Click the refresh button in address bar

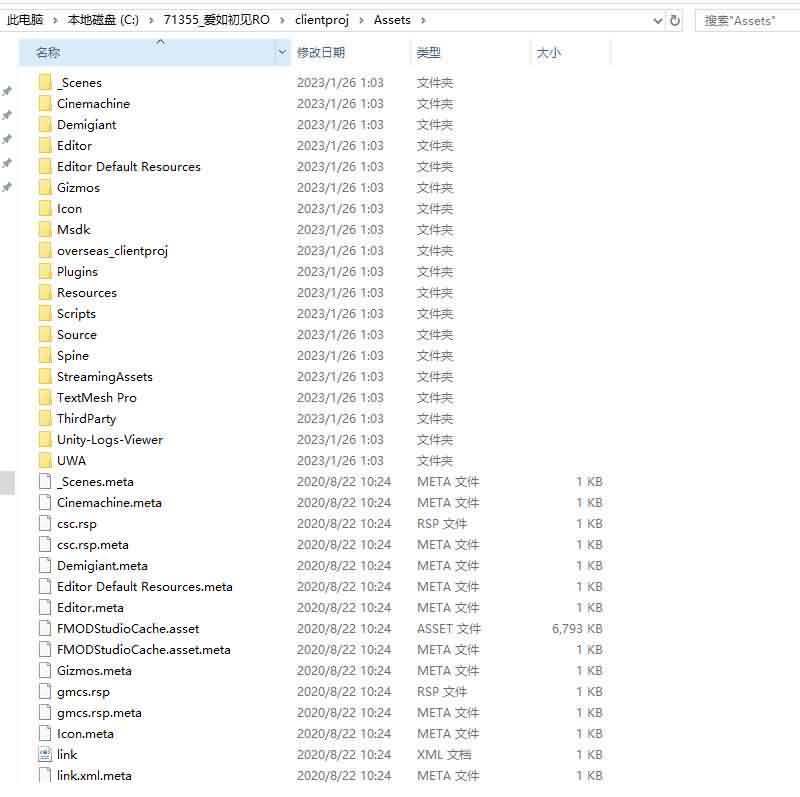(x=675, y=20)
